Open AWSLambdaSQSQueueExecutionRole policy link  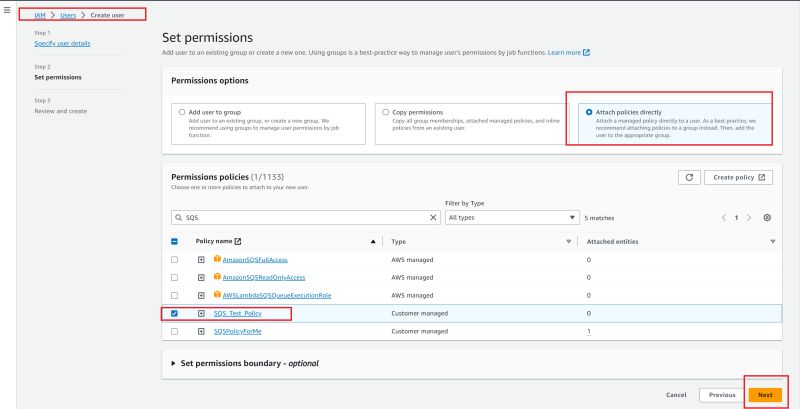(277, 295)
